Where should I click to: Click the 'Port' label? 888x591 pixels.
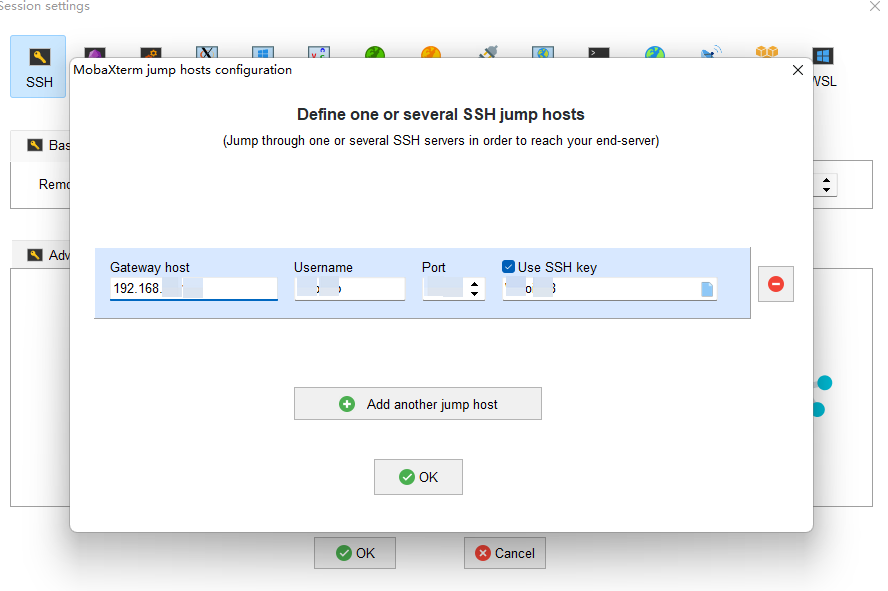click(434, 267)
